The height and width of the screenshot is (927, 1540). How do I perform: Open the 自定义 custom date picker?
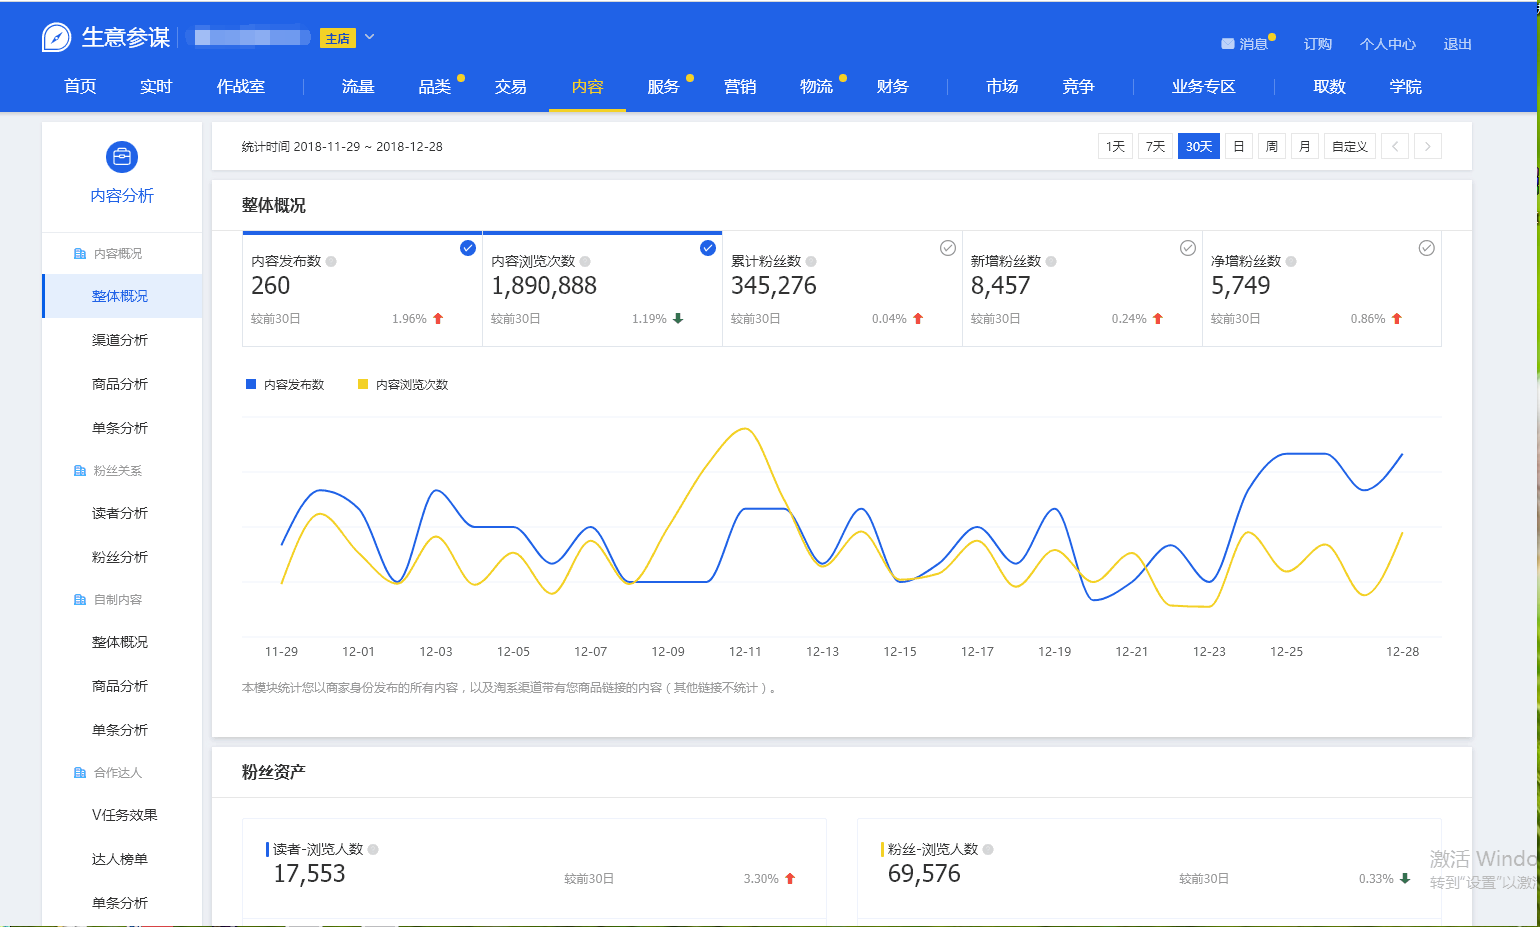click(x=1350, y=146)
